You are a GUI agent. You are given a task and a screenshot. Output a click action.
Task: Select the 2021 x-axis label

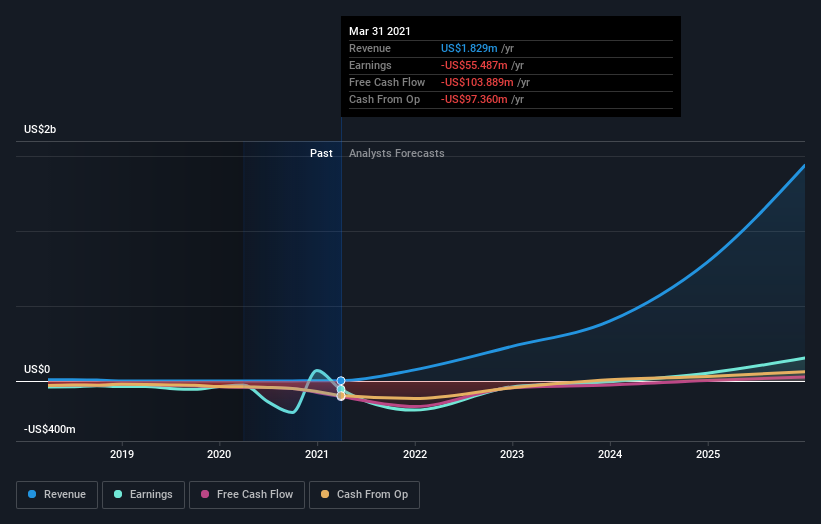click(317, 454)
